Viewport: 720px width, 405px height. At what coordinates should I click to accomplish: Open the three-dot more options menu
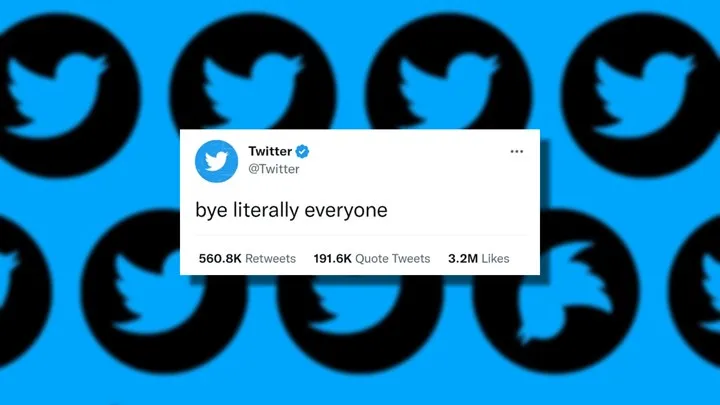(517, 152)
